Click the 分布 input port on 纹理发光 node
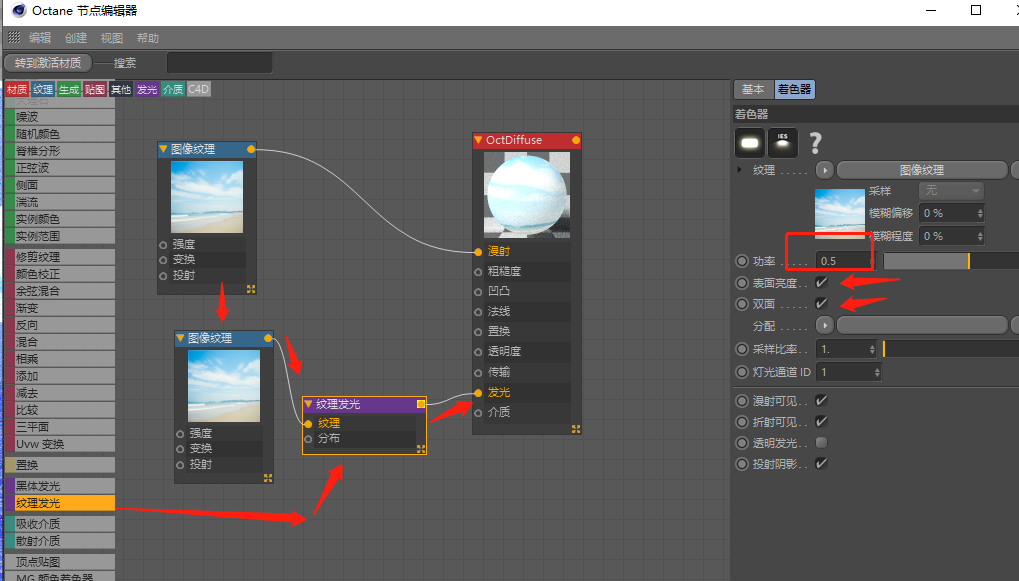The height and width of the screenshot is (581, 1019). [308, 439]
